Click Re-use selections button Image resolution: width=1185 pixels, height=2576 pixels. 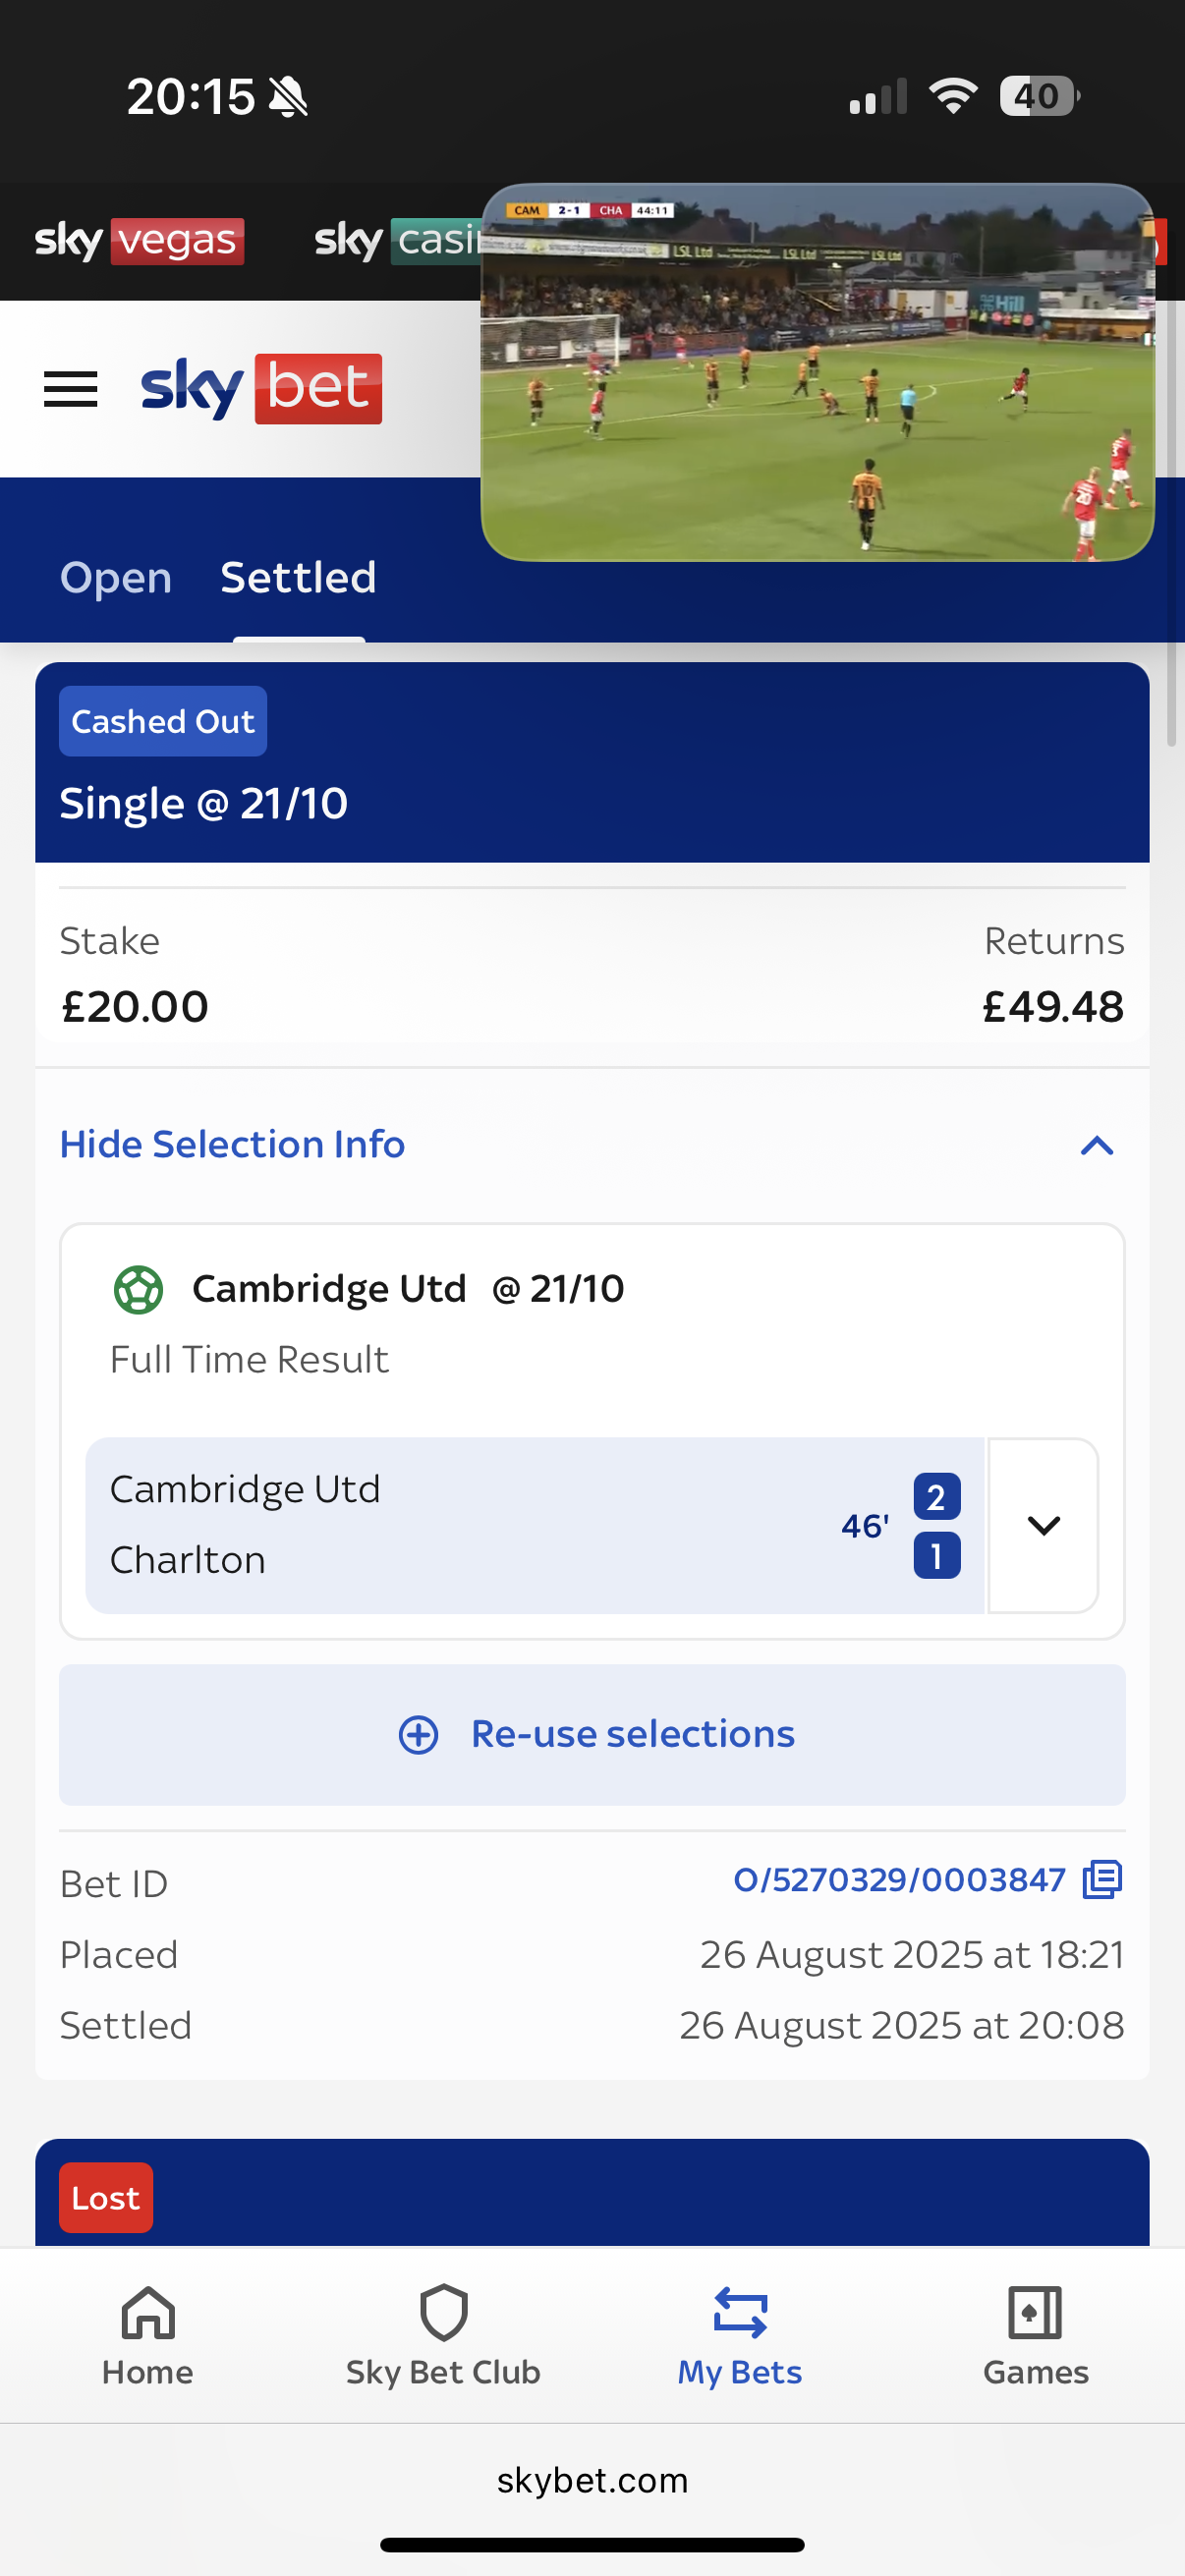(592, 1734)
